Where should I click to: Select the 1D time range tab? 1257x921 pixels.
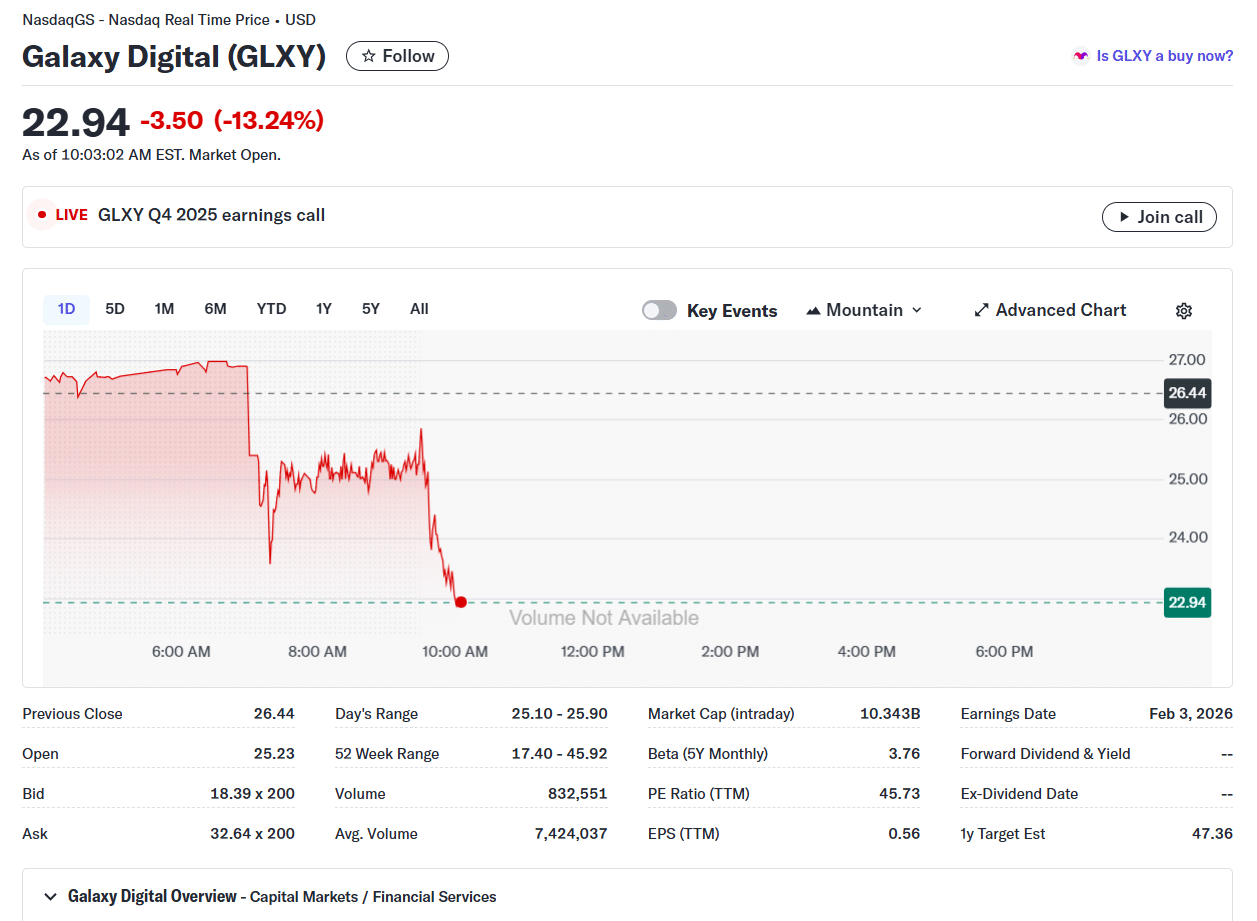click(66, 309)
